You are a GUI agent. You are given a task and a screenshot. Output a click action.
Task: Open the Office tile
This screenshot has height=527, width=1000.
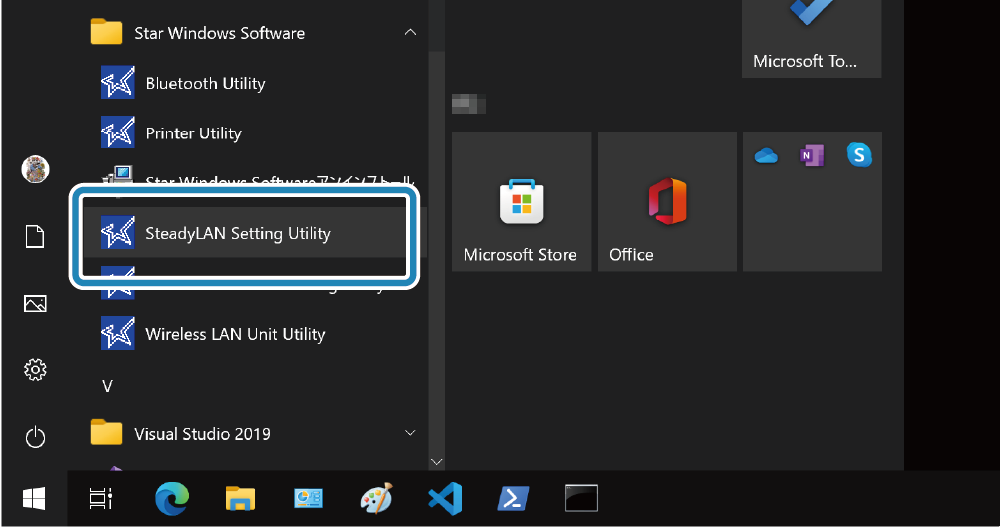pyautogui.click(x=666, y=202)
